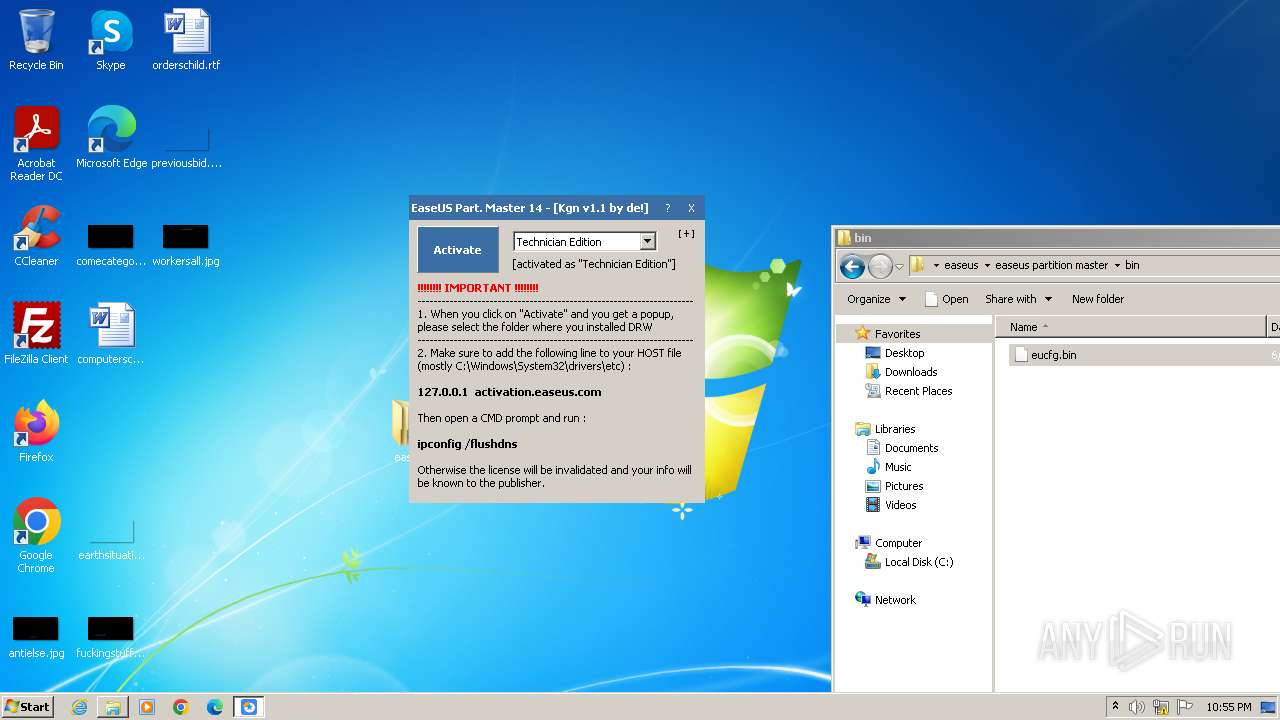Select the comecatego file thumbnail on desktop
The image size is (1280, 720).
[110, 246]
